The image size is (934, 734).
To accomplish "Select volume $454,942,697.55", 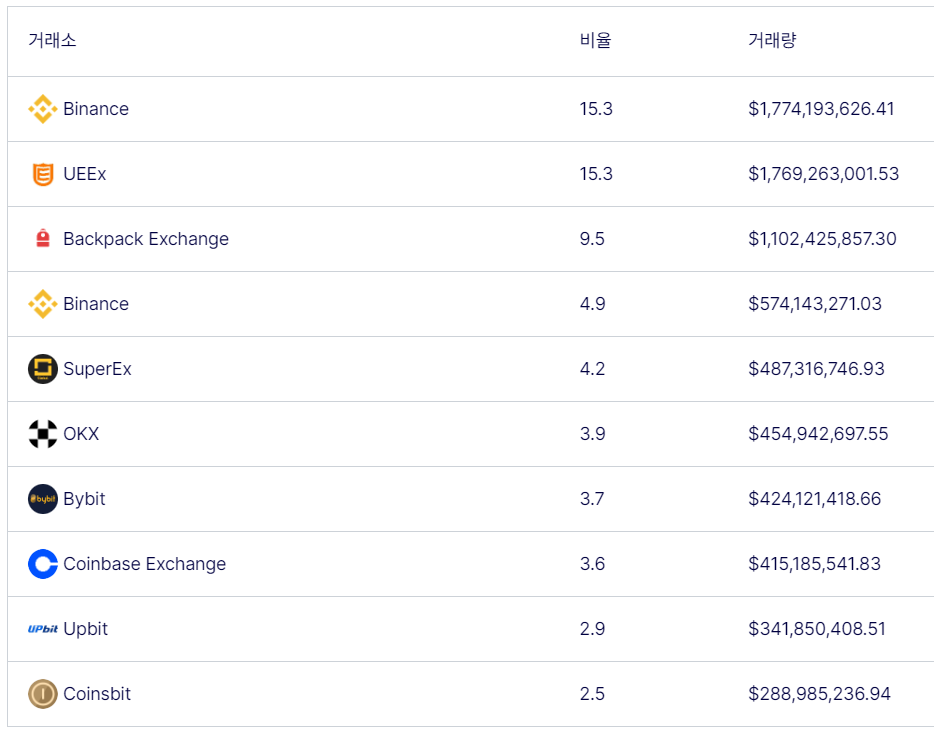I will click(818, 434).
